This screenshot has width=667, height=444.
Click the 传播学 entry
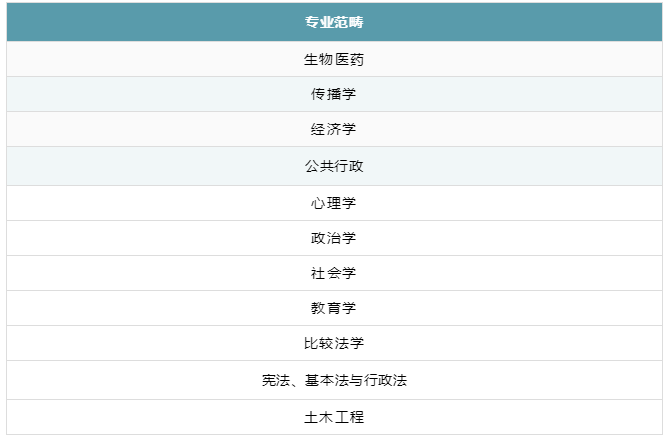click(x=333, y=94)
